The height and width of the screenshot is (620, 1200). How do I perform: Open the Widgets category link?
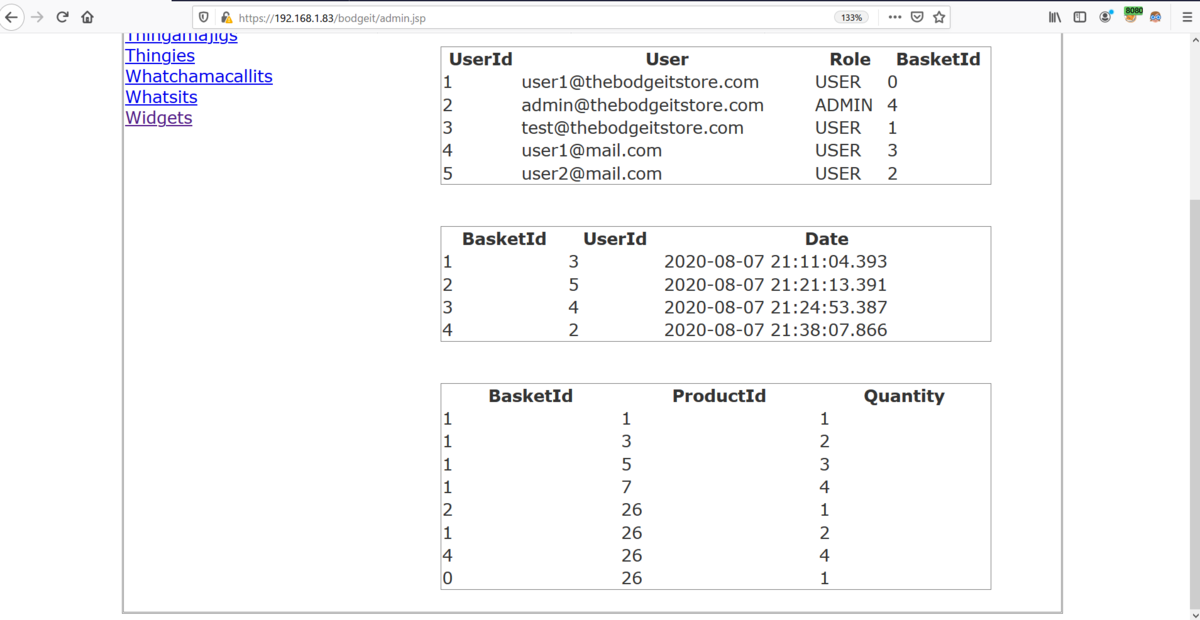[158, 117]
